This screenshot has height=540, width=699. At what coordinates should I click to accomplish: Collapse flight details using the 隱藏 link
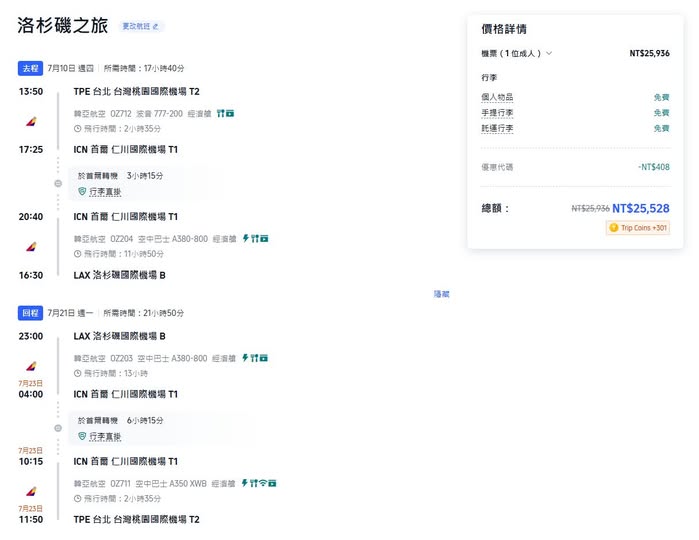coord(441,294)
